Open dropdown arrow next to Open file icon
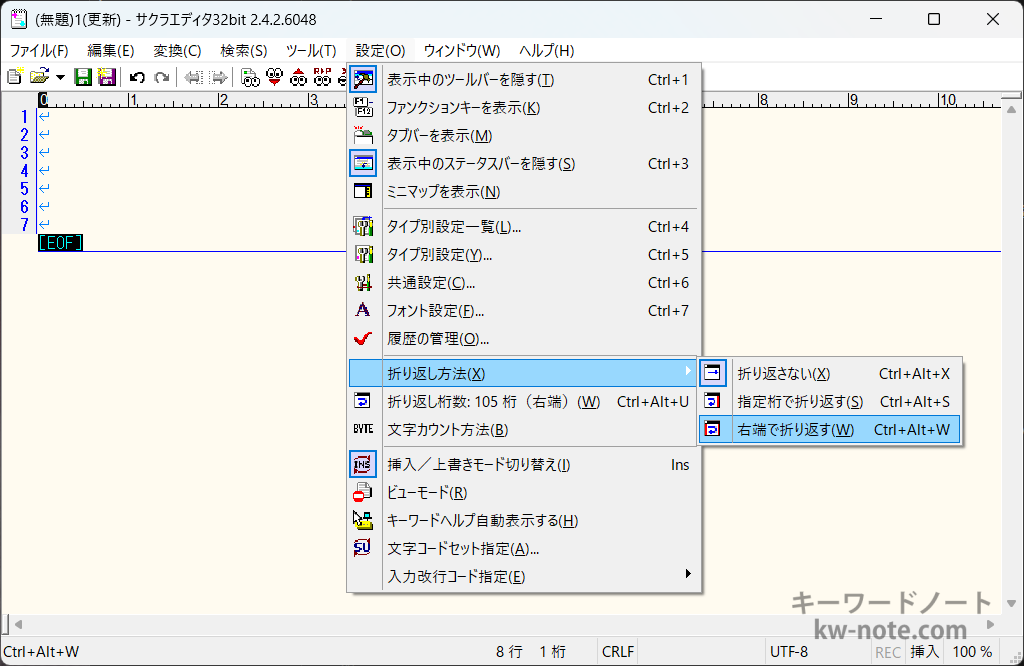 click(61, 77)
